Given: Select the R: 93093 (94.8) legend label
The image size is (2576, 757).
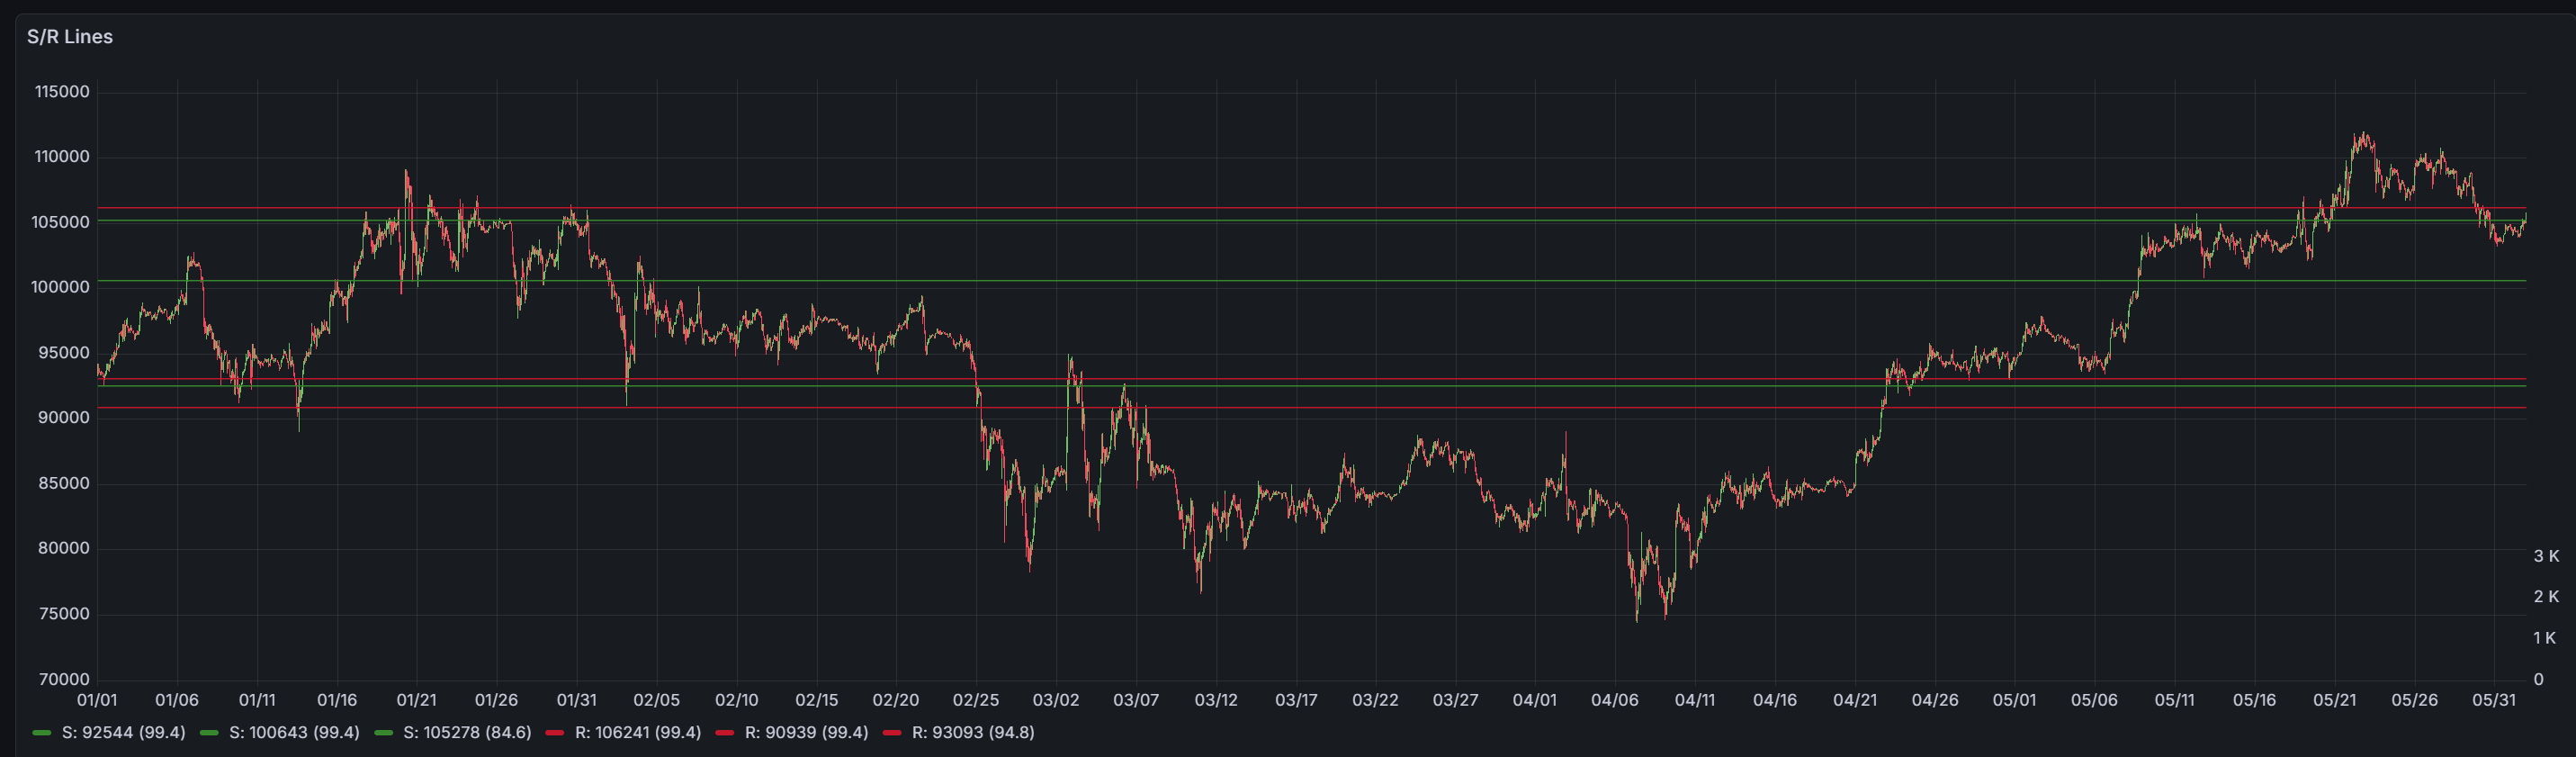Looking at the screenshot, I should click(973, 732).
